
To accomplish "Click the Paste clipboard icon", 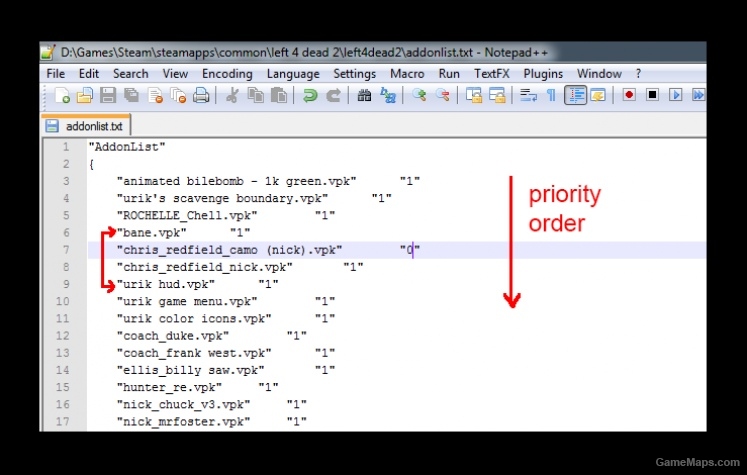I will 279,95.
